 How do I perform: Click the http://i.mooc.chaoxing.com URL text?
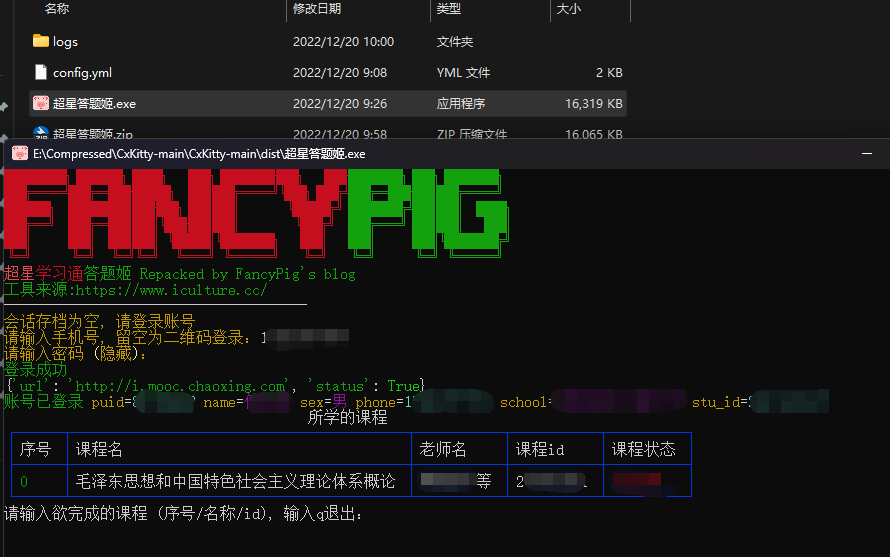tap(181, 387)
